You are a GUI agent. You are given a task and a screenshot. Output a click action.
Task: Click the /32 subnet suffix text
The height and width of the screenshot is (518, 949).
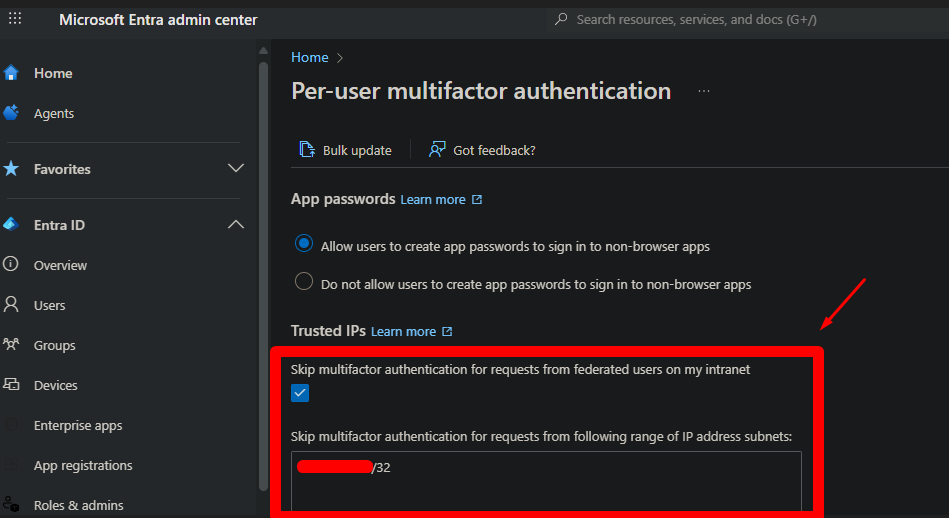pyautogui.click(x=381, y=468)
